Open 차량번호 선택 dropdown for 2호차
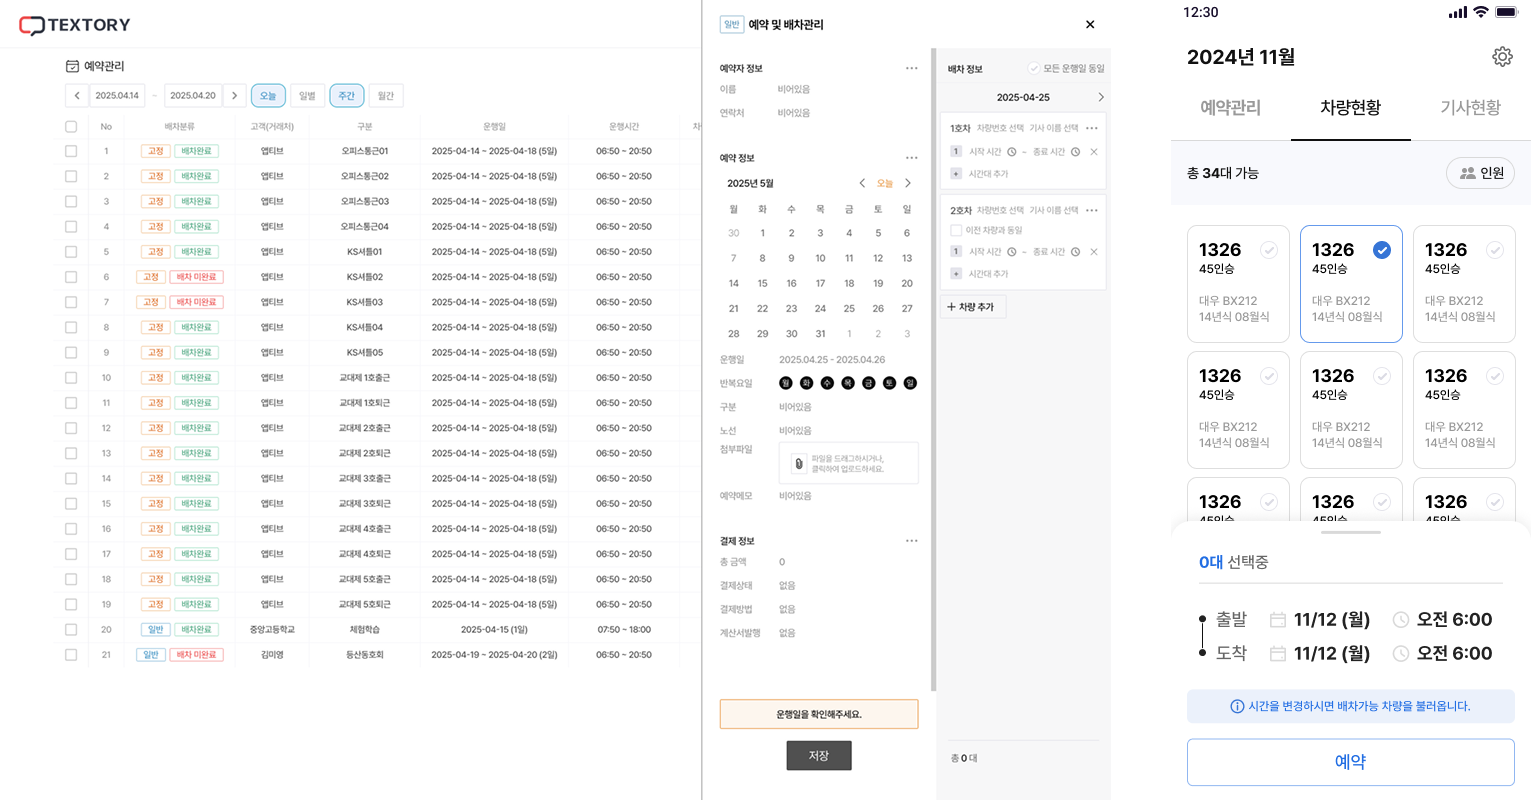Image resolution: width=1531 pixels, height=800 pixels. coord(1000,210)
